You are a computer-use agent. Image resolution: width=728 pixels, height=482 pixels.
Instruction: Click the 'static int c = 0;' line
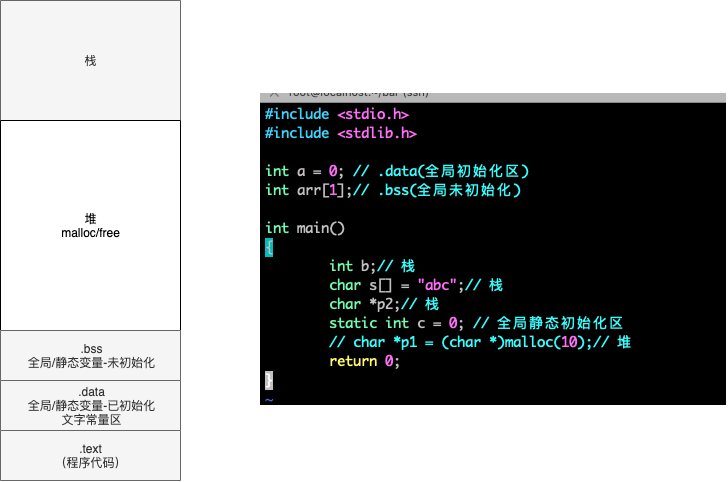(476, 323)
